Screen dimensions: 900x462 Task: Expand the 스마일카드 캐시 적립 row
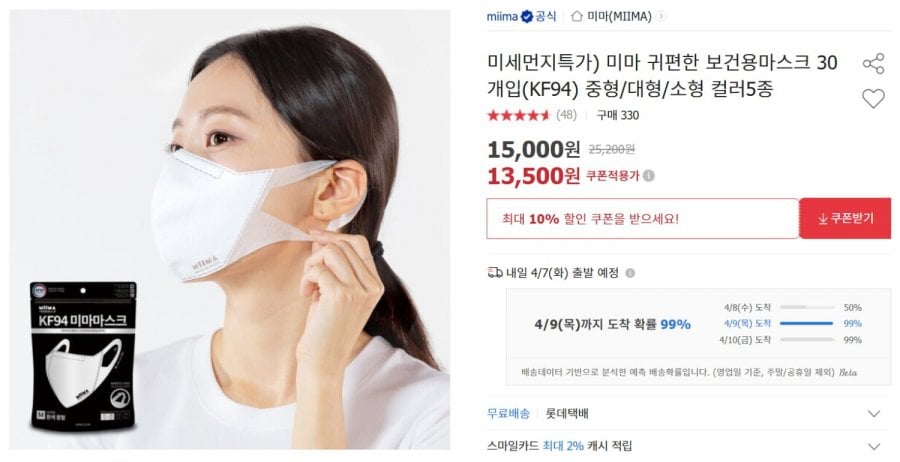688,445
